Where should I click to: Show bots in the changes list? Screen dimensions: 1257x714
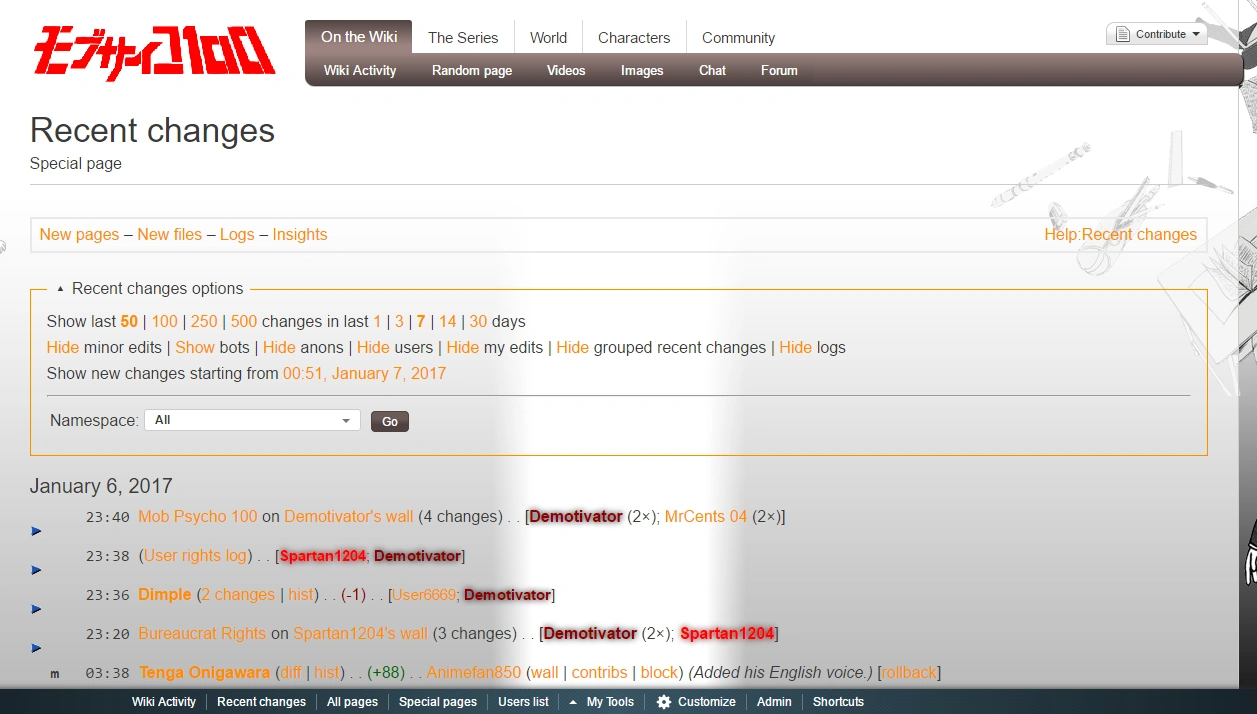[x=195, y=348]
